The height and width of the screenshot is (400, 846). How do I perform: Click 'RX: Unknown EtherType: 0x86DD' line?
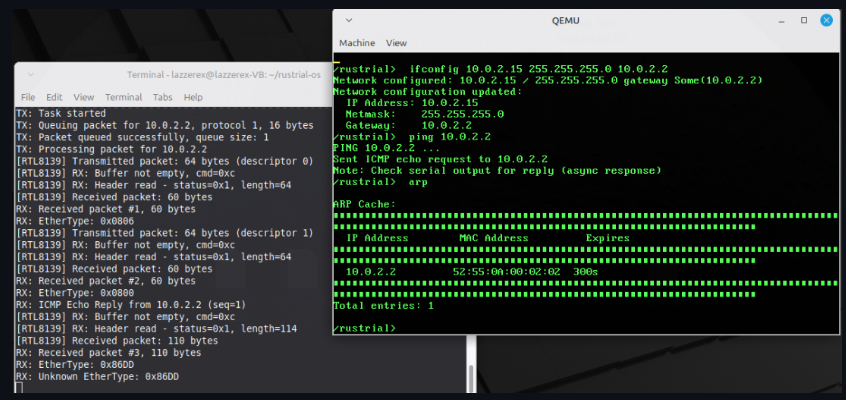coord(97,377)
